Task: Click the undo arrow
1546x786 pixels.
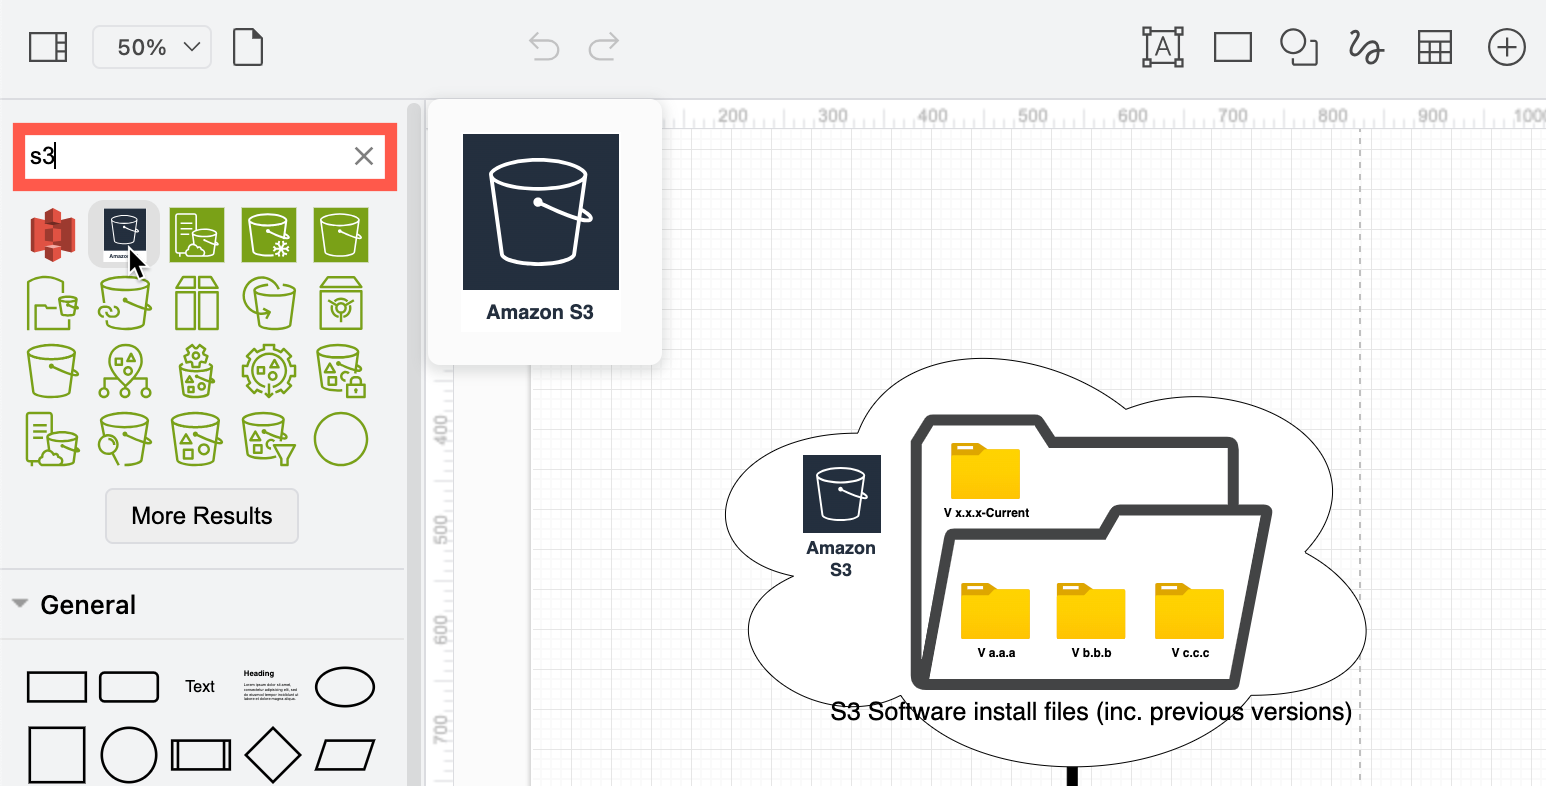Action: (543, 47)
